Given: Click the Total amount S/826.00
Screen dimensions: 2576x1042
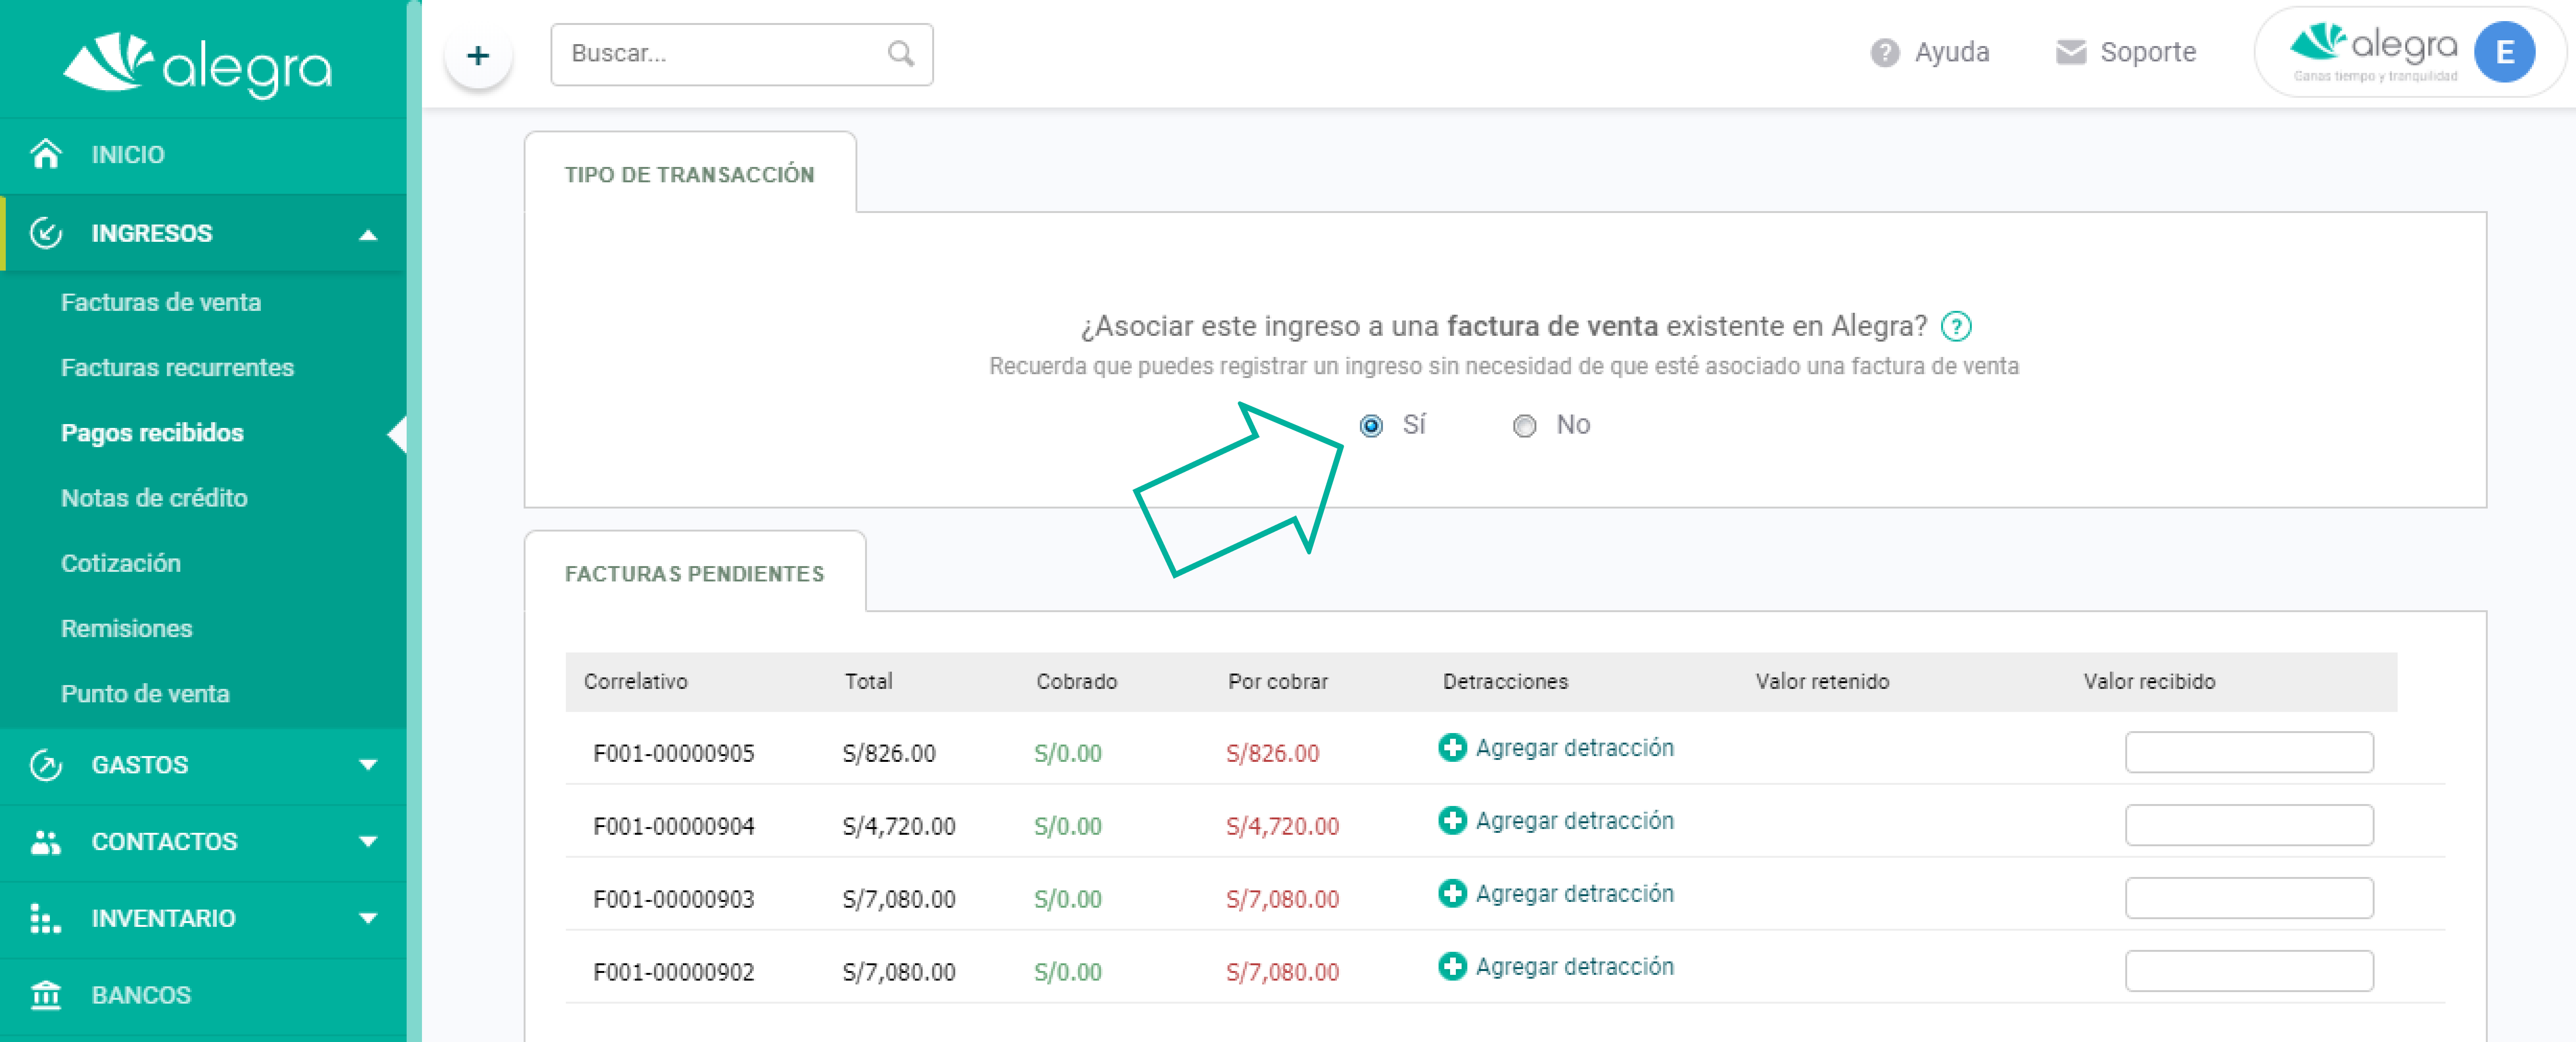Looking at the screenshot, I should [888, 753].
